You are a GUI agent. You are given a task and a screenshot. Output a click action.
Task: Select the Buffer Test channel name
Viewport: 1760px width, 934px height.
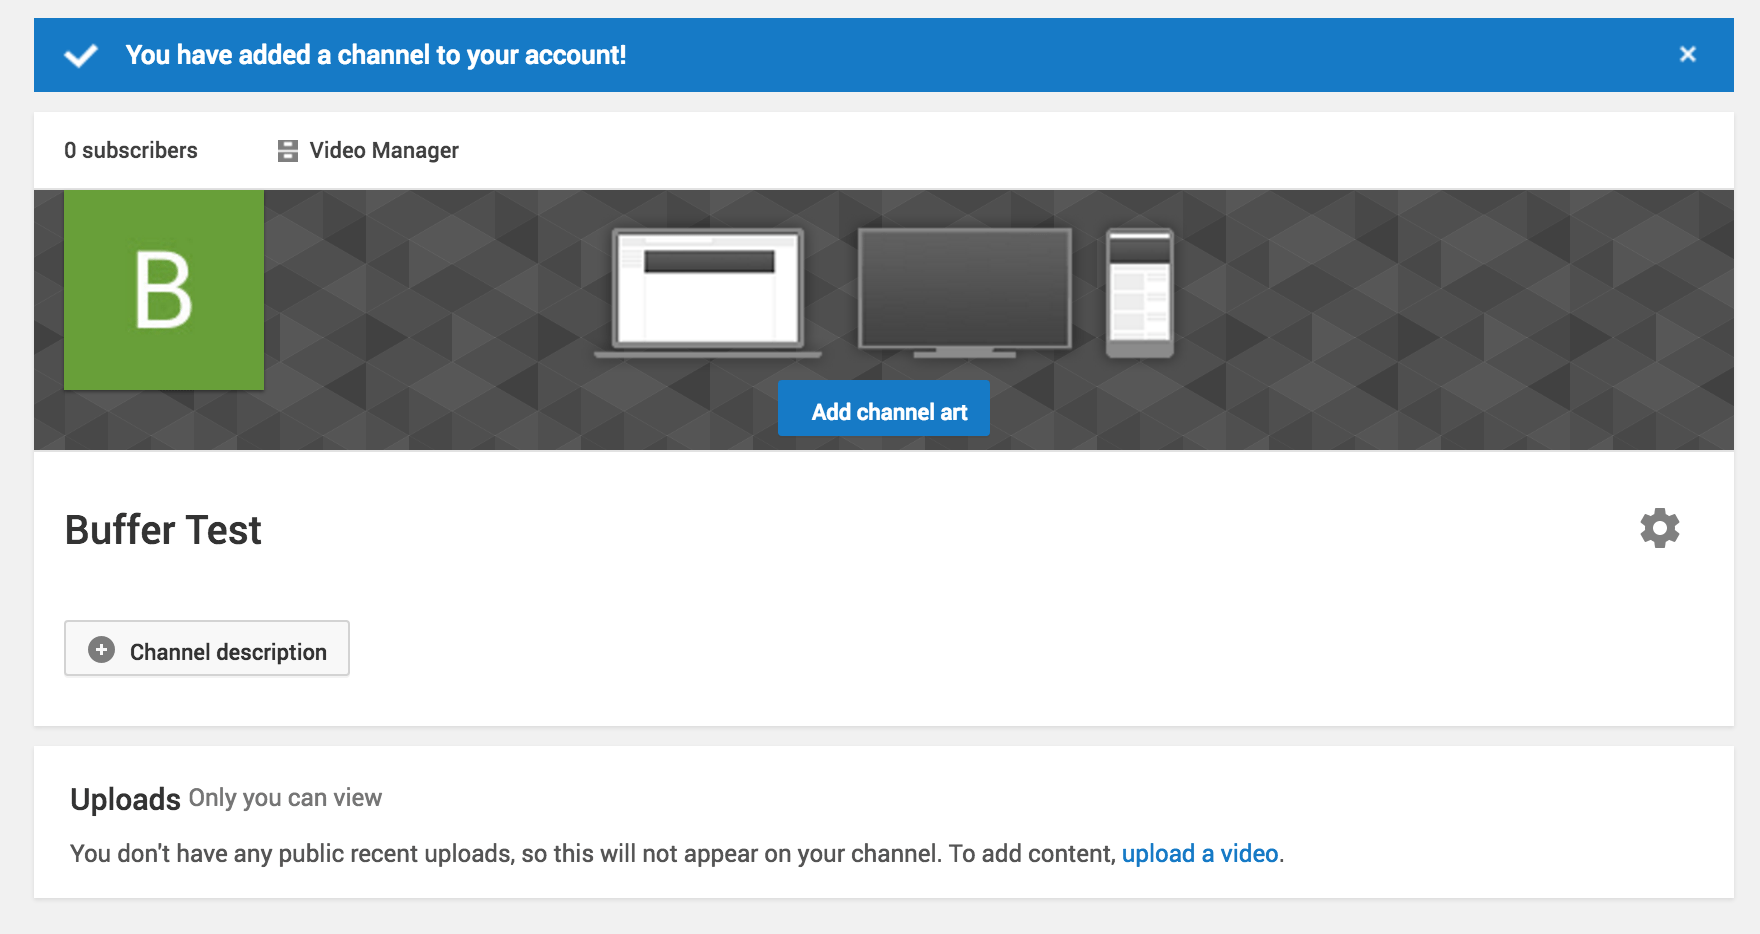click(163, 530)
